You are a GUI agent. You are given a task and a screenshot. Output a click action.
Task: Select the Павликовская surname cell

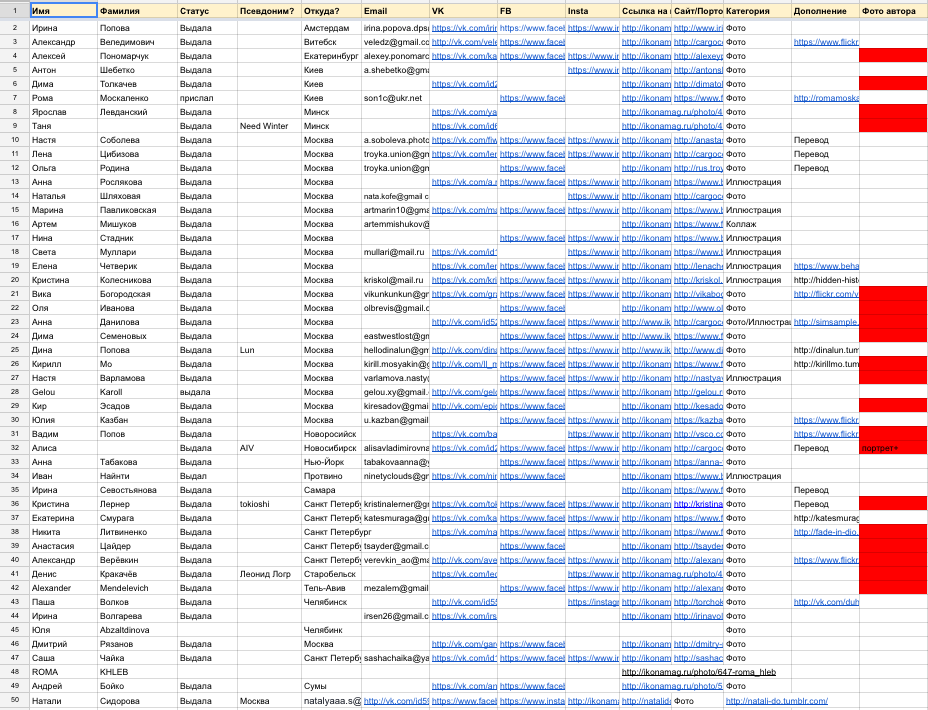point(137,210)
